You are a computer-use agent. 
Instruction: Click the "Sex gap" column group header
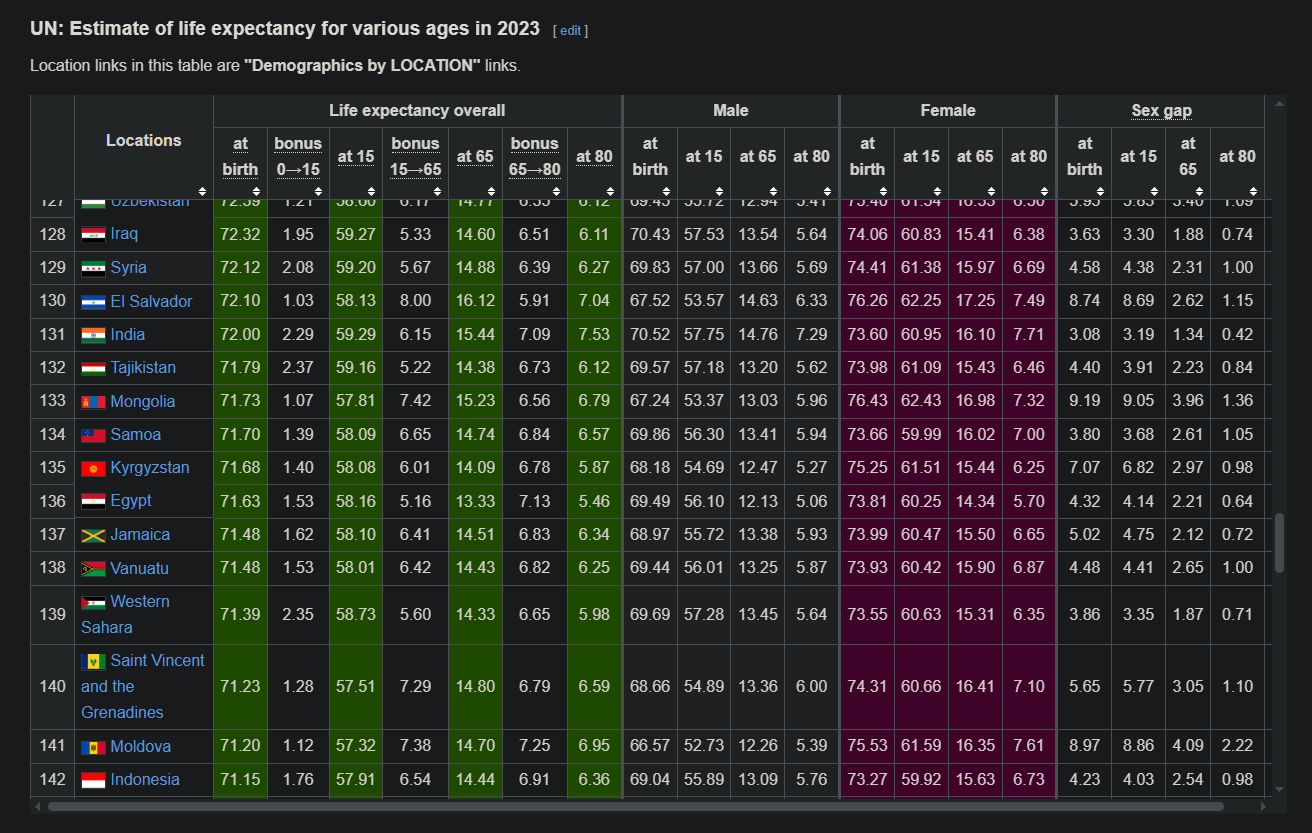(x=1162, y=111)
